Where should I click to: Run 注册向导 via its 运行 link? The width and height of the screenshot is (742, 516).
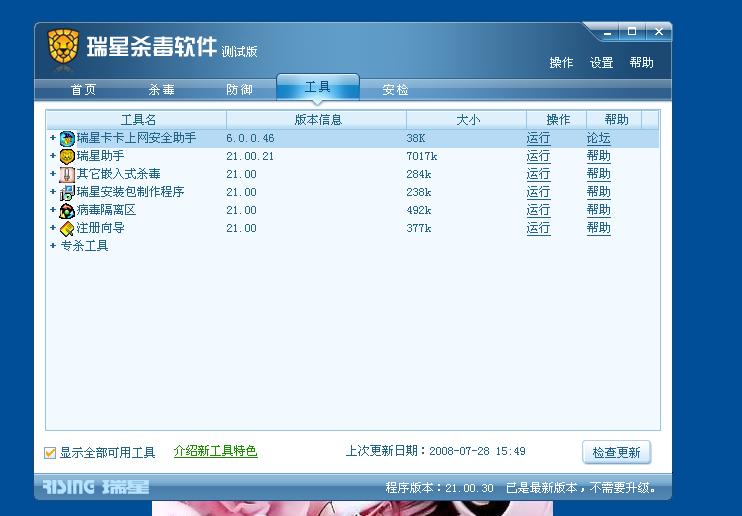pyautogui.click(x=539, y=228)
